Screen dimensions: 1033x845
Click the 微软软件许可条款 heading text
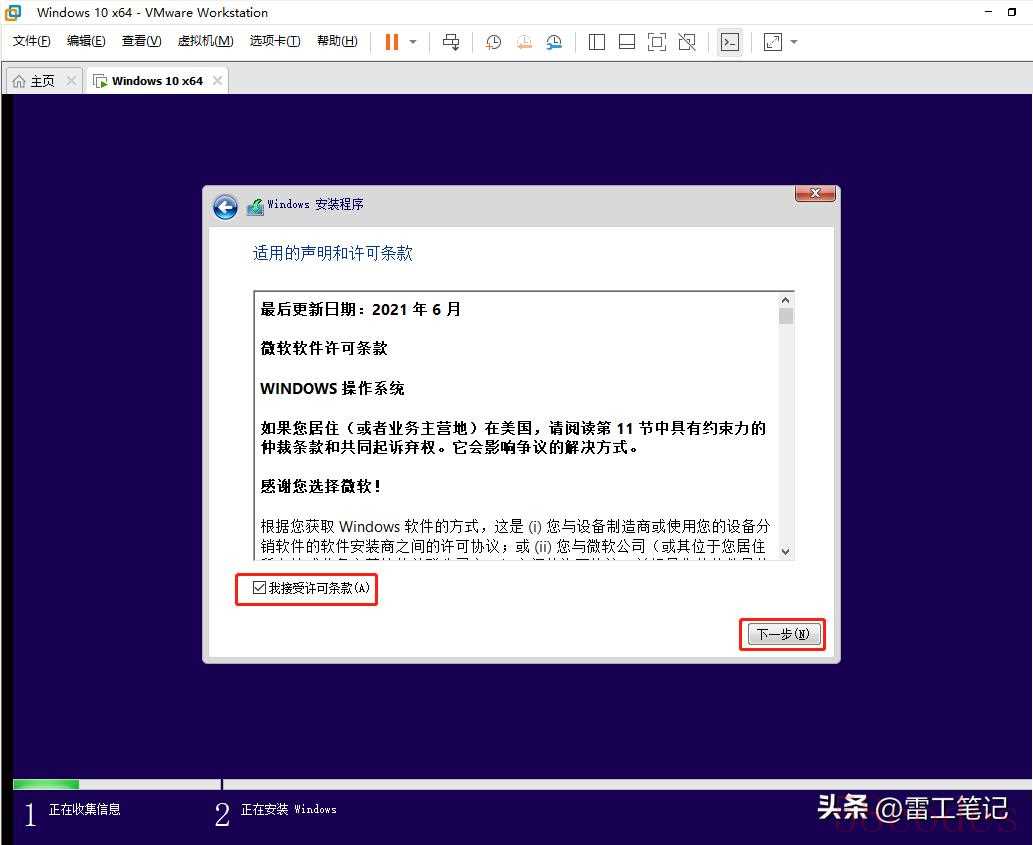[x=323, y=348]
